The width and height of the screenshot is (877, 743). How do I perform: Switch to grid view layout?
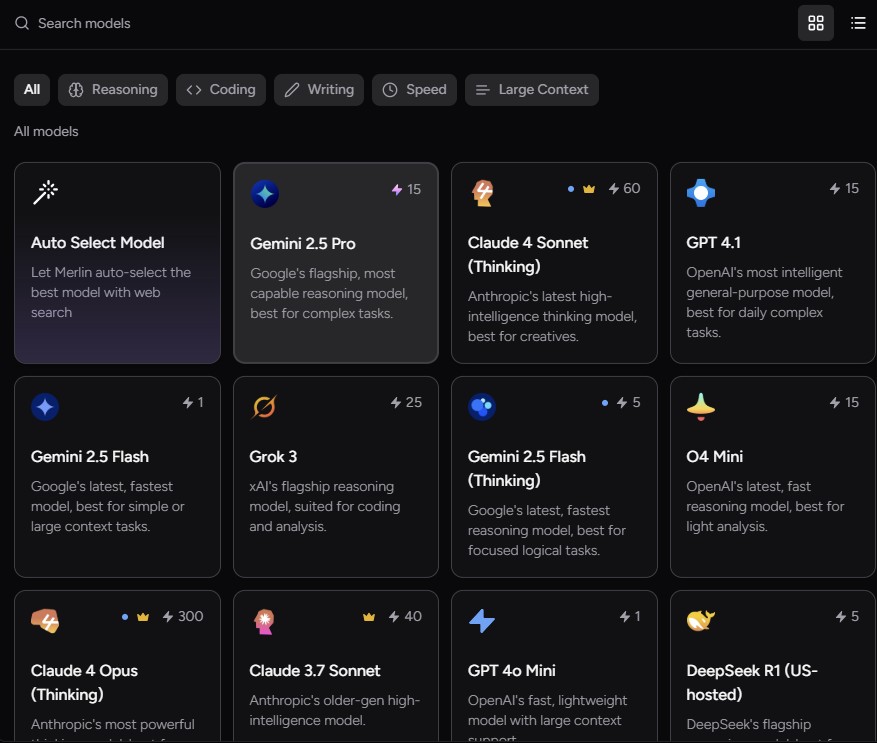point(816,23)
